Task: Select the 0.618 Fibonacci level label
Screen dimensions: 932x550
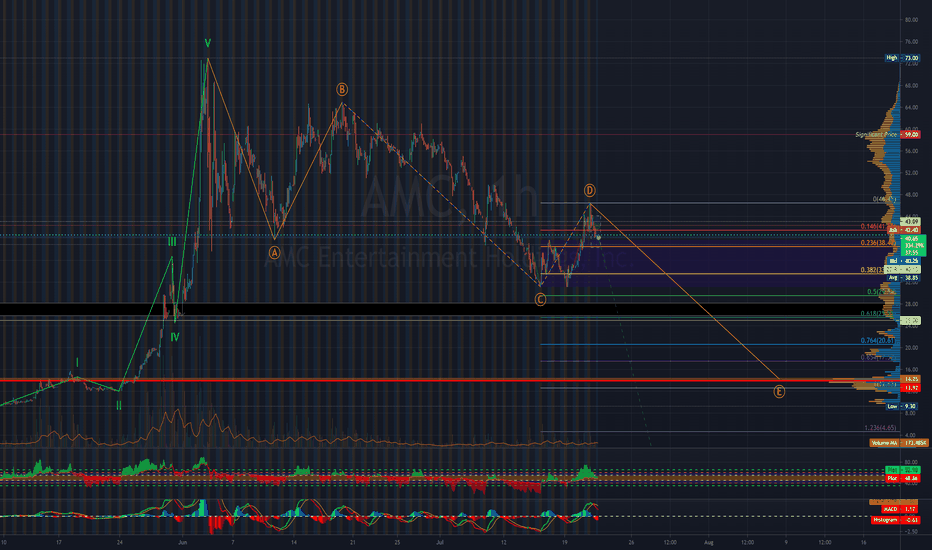Action: (877, 313)
